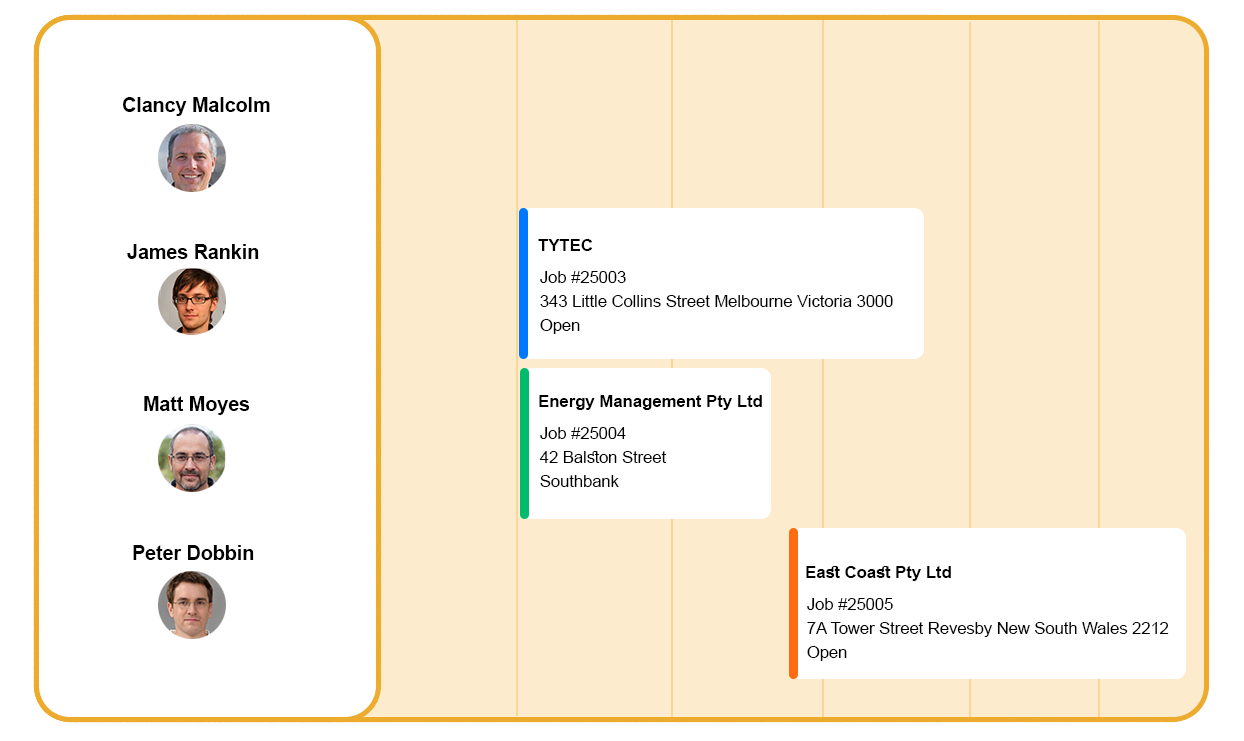1244x741 pixels.
Task: Click the orange color bar on East Coast card
Action: [x=793, y=603]
